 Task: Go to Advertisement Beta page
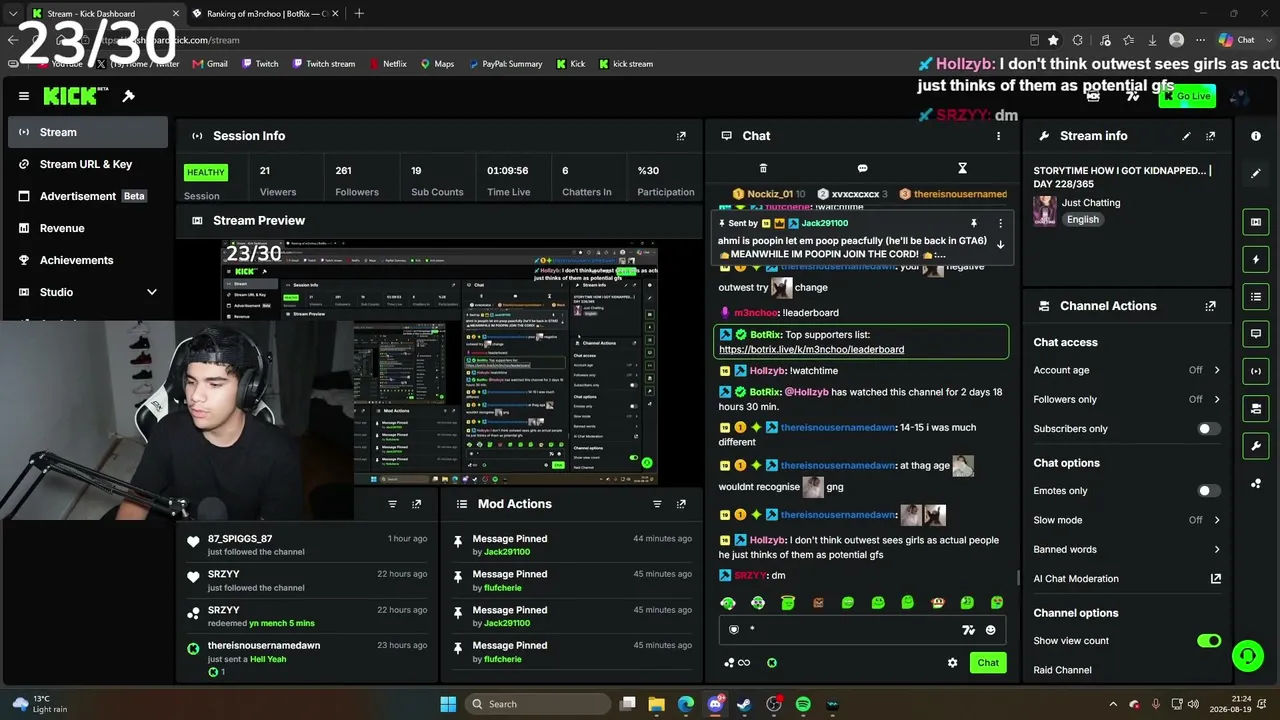point(88,196)
